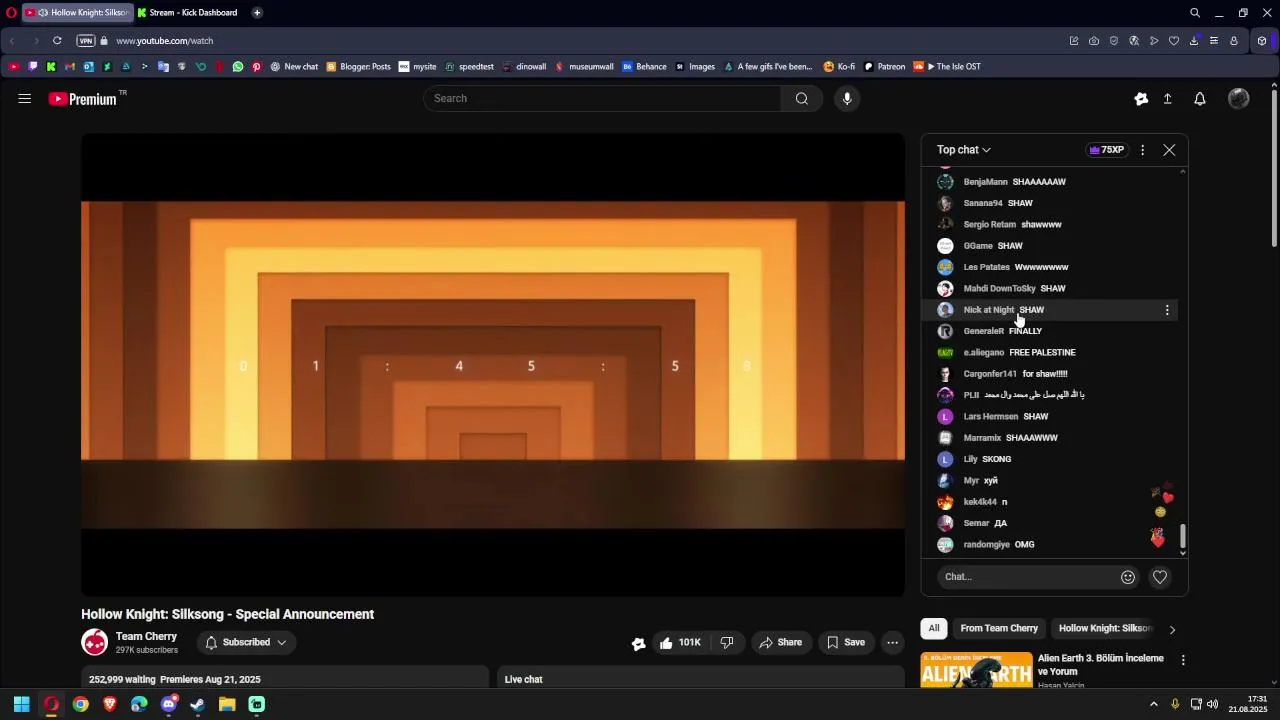Show next related filter chips arrow
The width and height of the screenshot is (1280, 720).
coord(1172,629)
